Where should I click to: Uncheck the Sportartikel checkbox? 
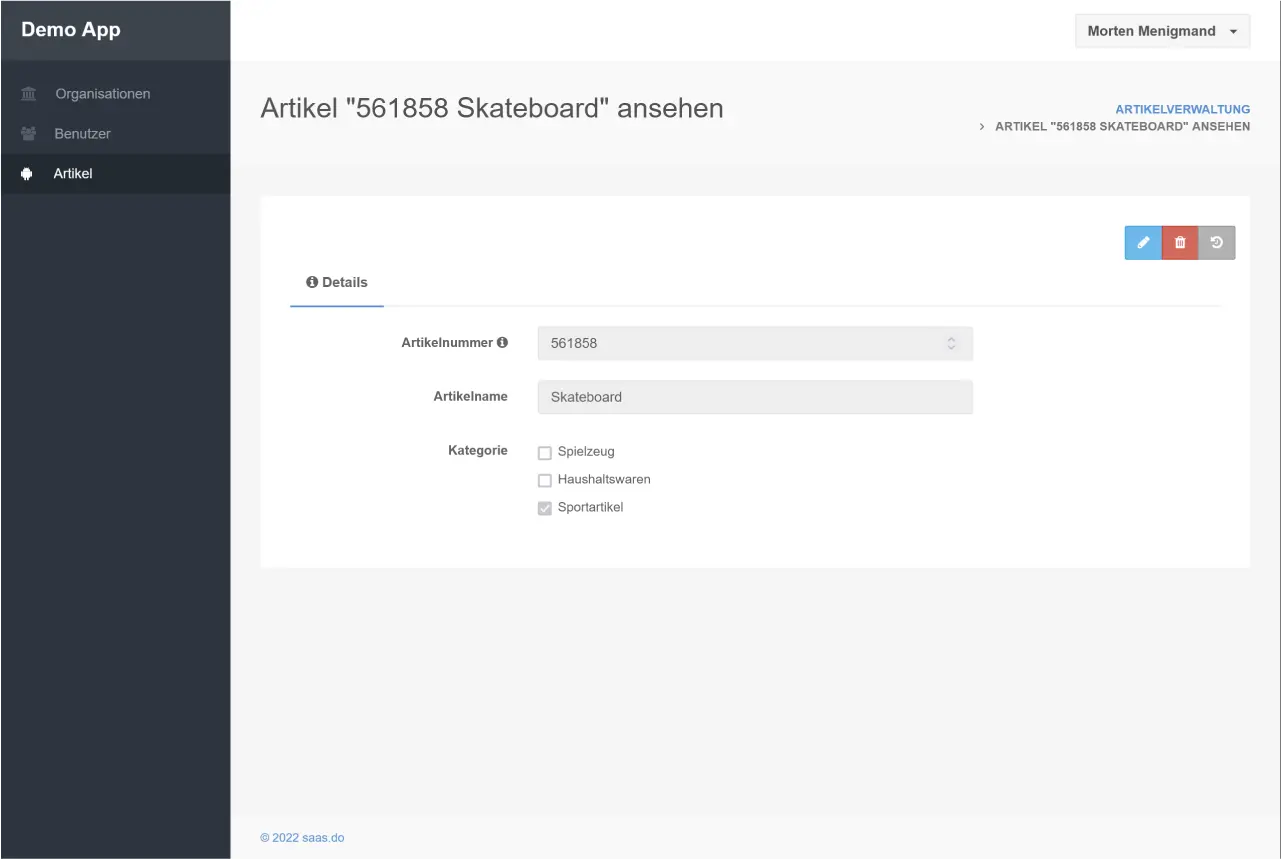[x=545, y=508]
